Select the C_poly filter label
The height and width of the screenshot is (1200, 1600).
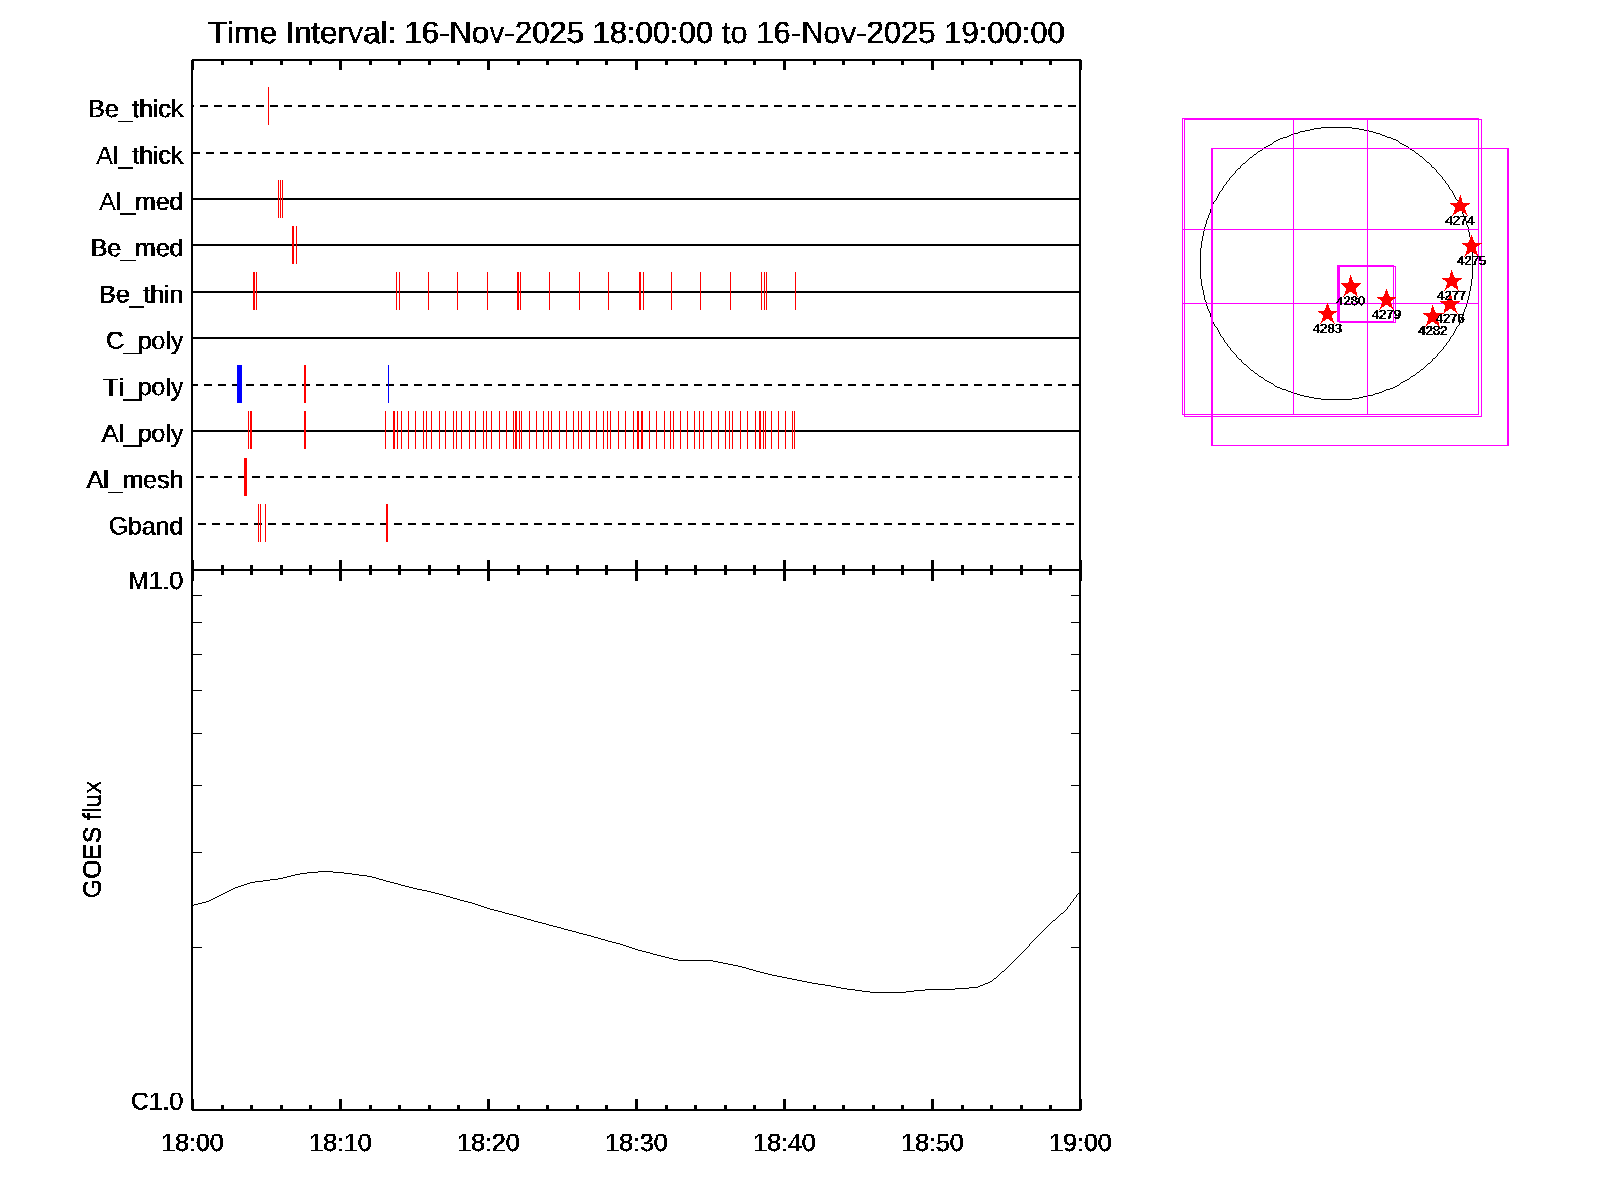pos(144,341)
